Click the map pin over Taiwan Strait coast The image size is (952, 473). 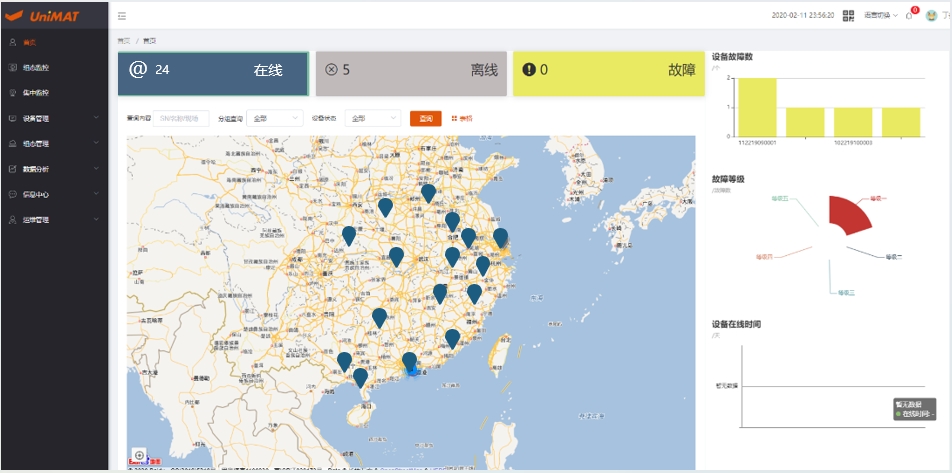(x=452, y=339)
